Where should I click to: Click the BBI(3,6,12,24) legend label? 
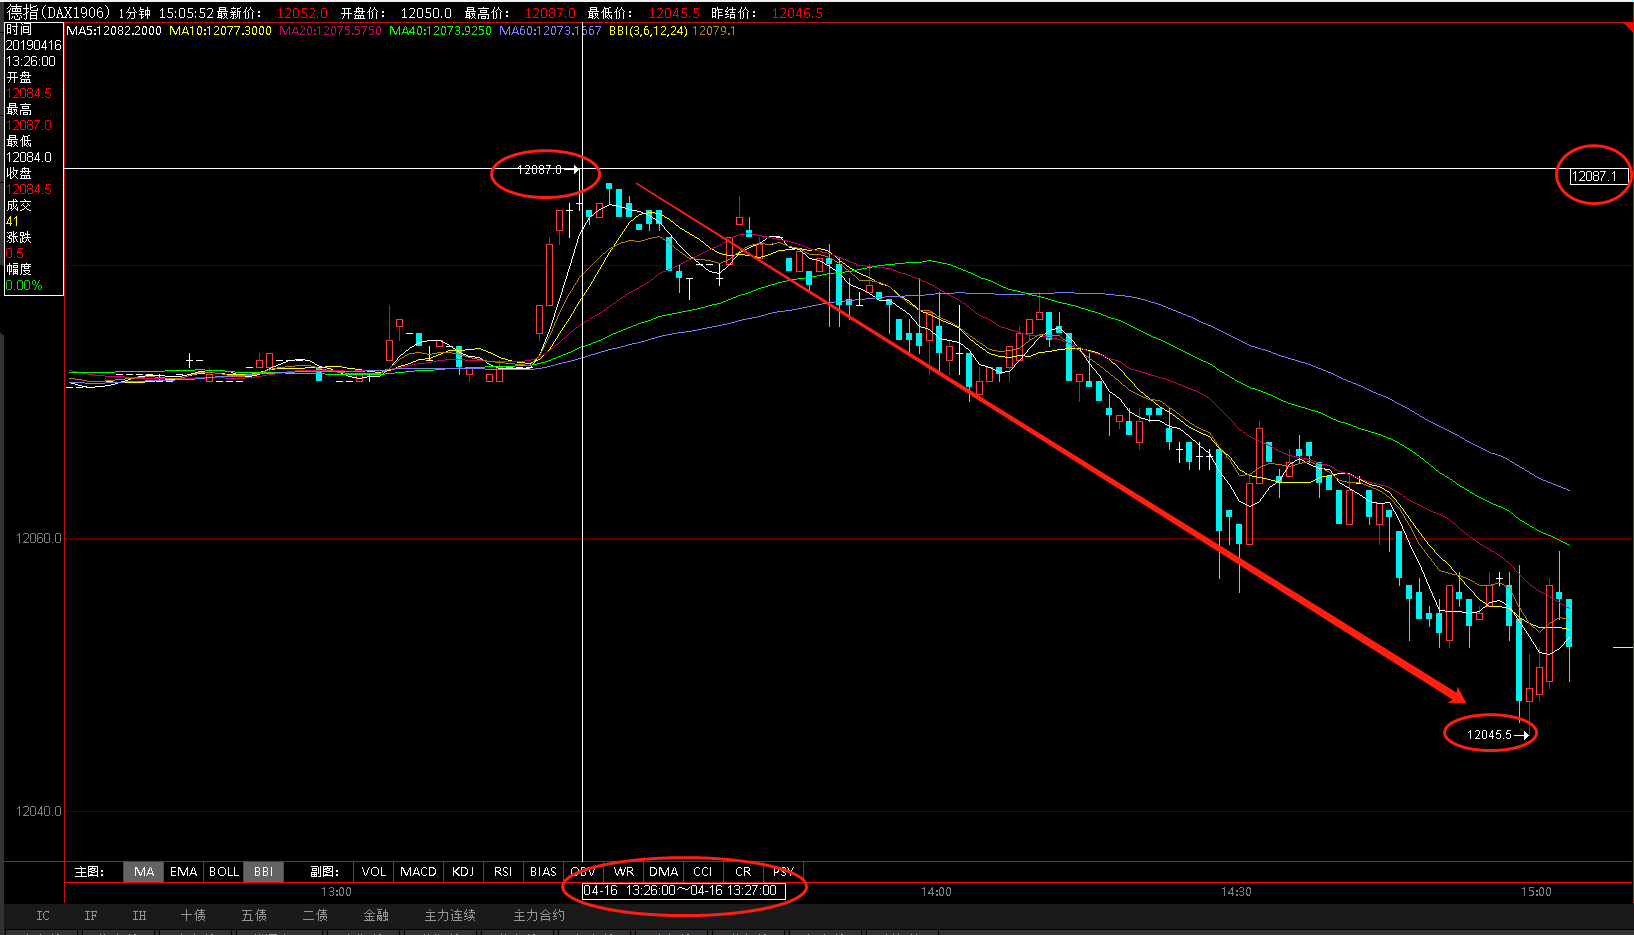(x=648, y=31)
